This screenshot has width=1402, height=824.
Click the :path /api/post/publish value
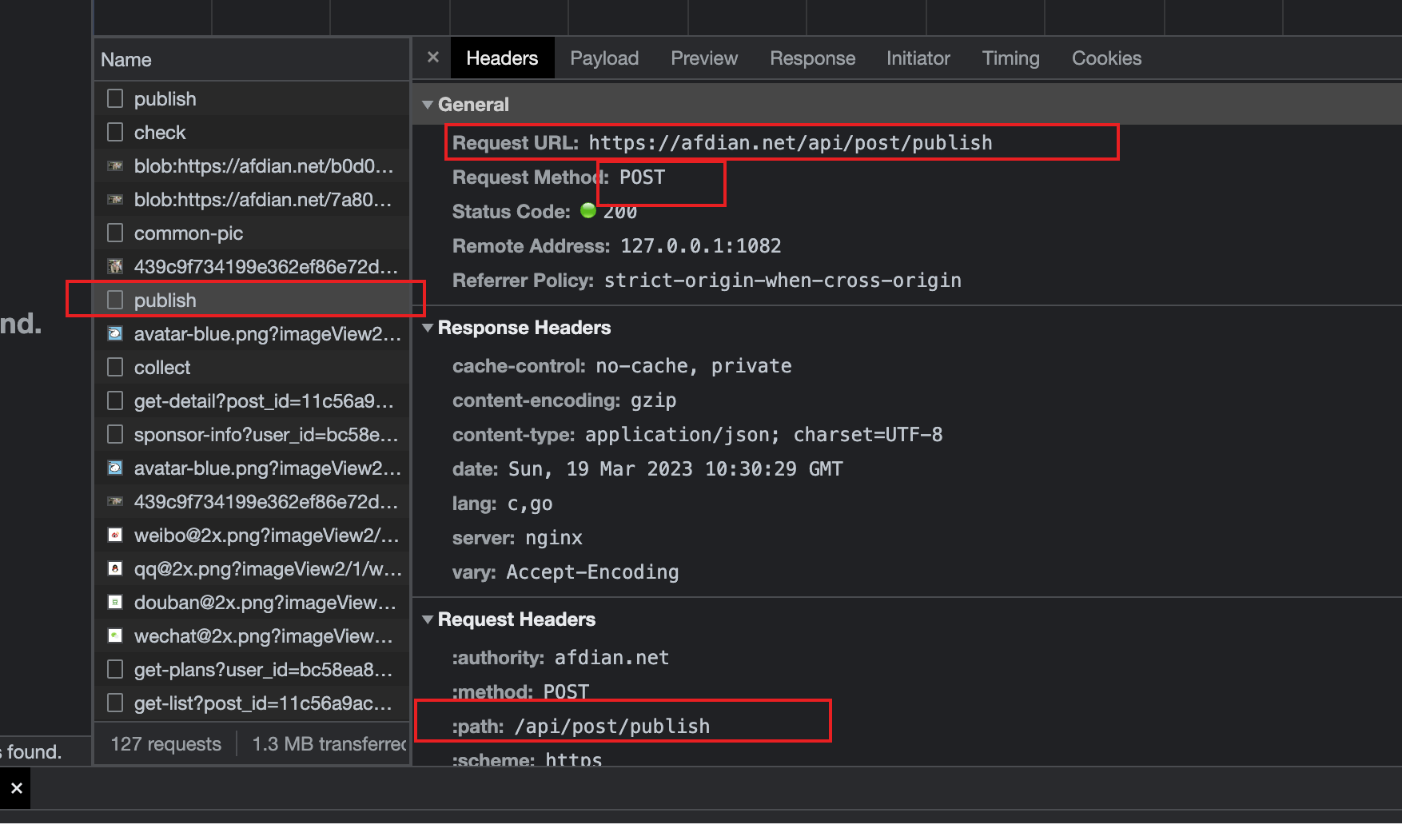click(x=612, y=726)
